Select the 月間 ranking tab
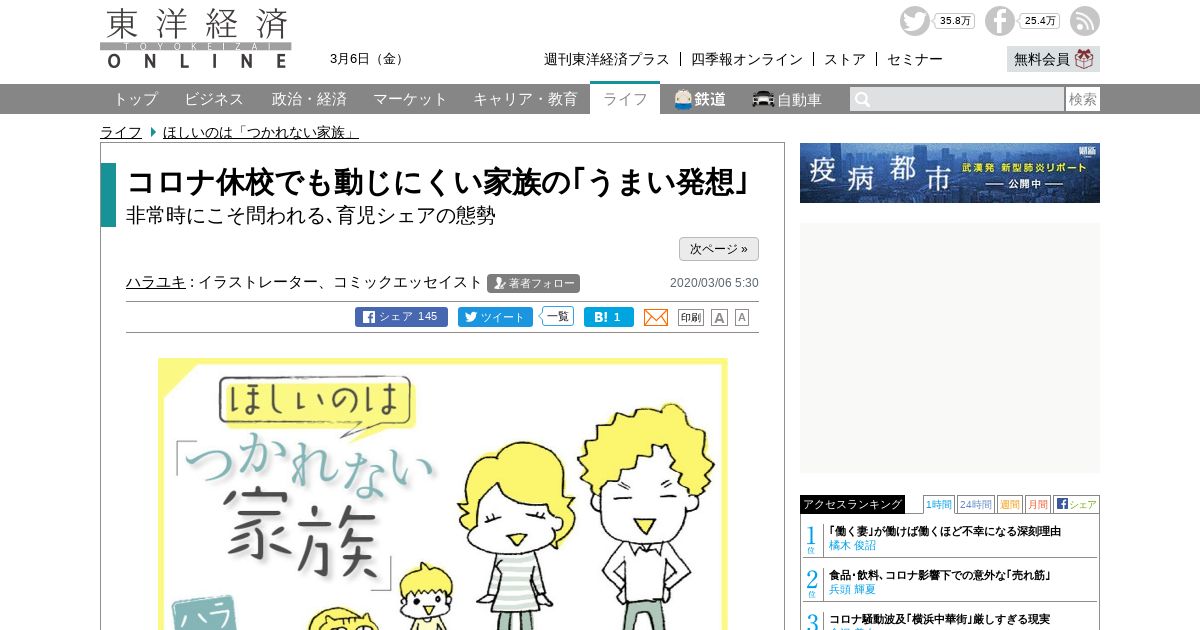Image resolution: width=1200 pixels, height=630 pixels. point(1037,504)
